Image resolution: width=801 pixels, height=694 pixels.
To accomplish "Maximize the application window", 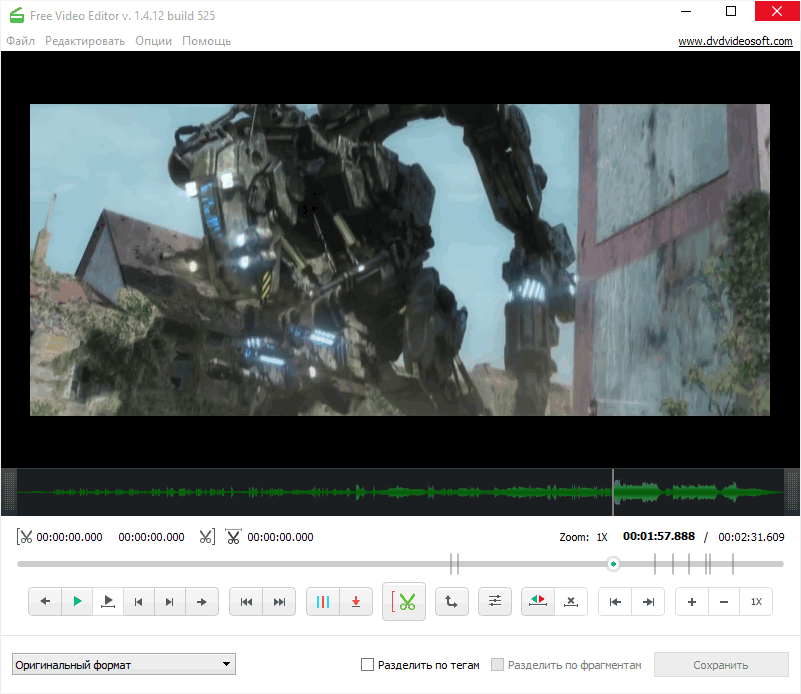I will (x=731, y=11).
